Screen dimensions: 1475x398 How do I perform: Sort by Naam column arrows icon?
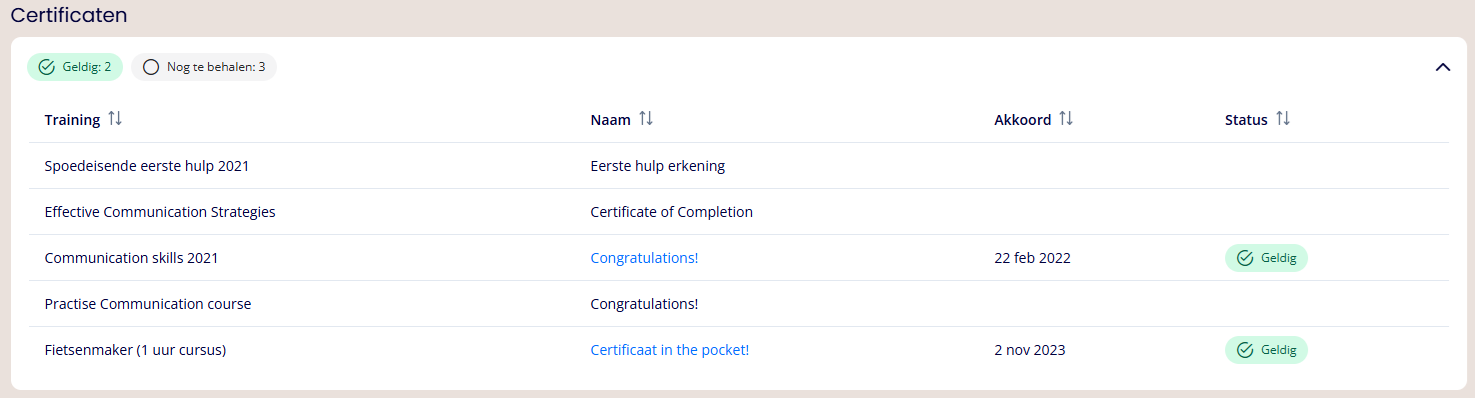tap(646, 119)
